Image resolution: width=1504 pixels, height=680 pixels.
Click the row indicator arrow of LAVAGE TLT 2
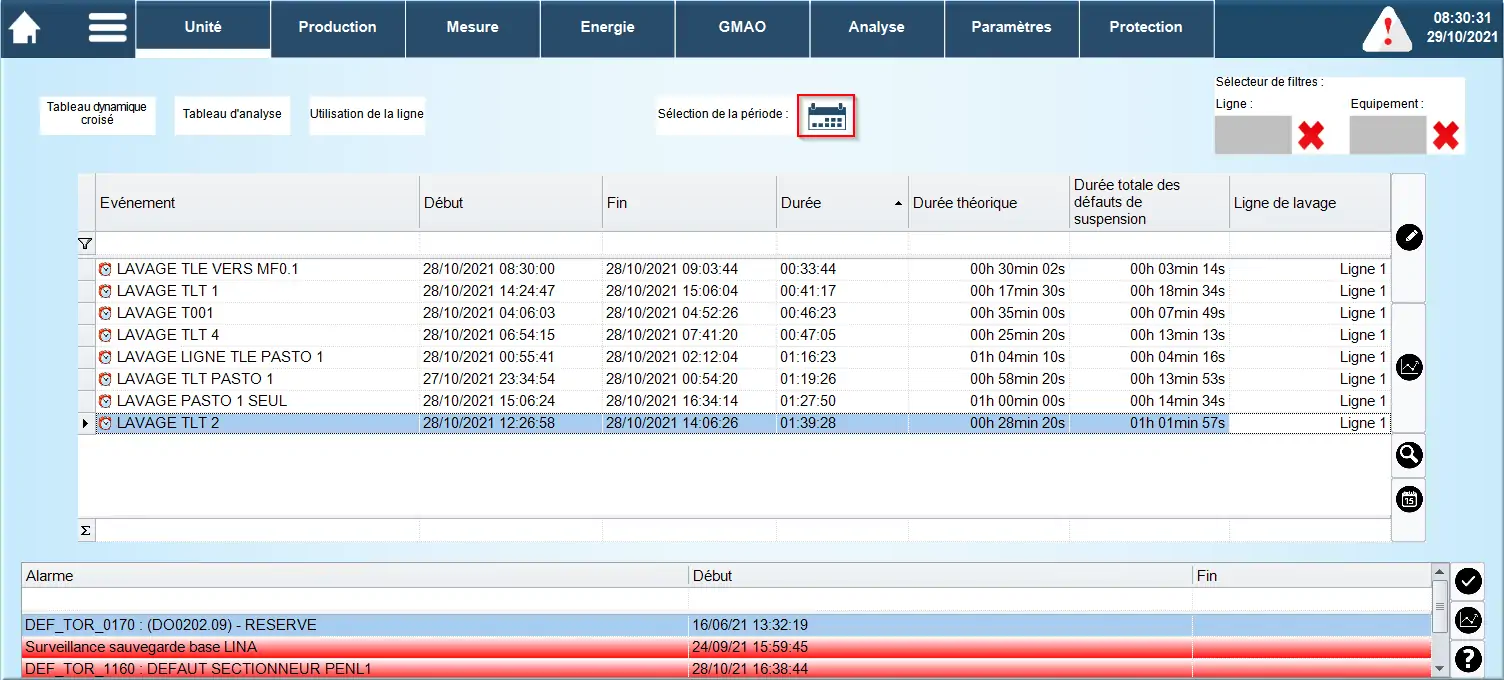pyautogui.click(x=85, y=423)
